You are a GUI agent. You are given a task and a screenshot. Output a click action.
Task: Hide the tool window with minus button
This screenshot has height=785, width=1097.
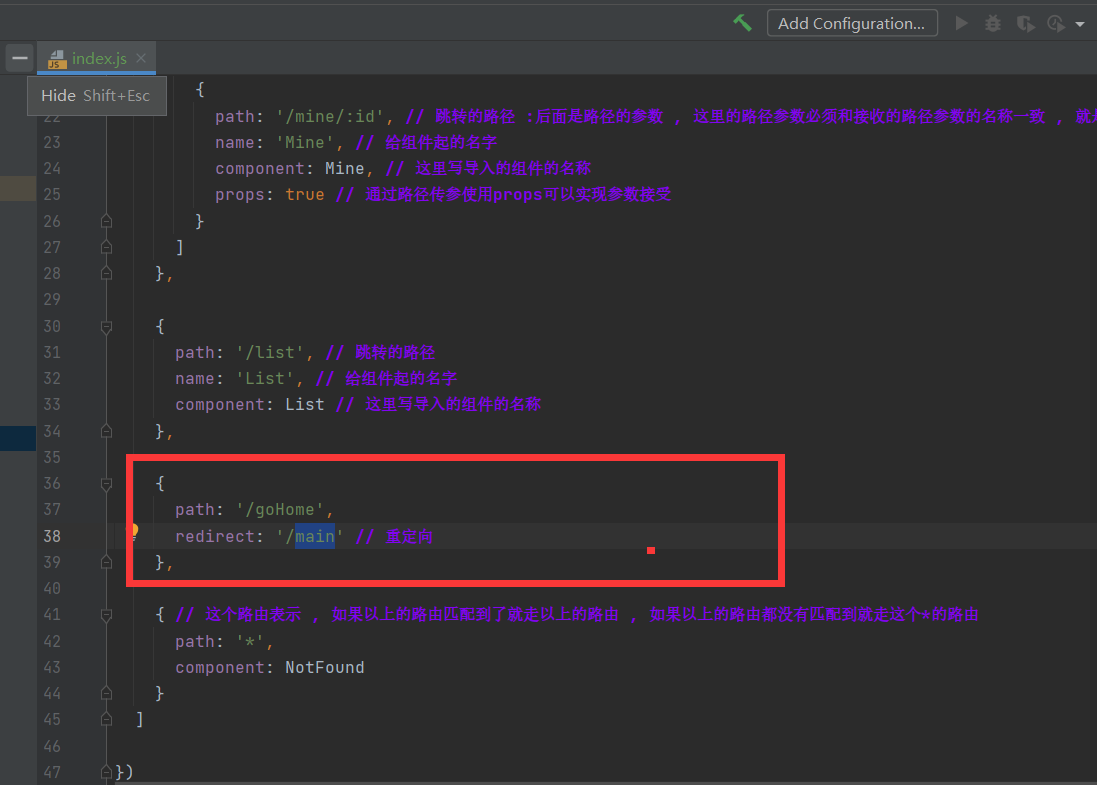point(20,58)
